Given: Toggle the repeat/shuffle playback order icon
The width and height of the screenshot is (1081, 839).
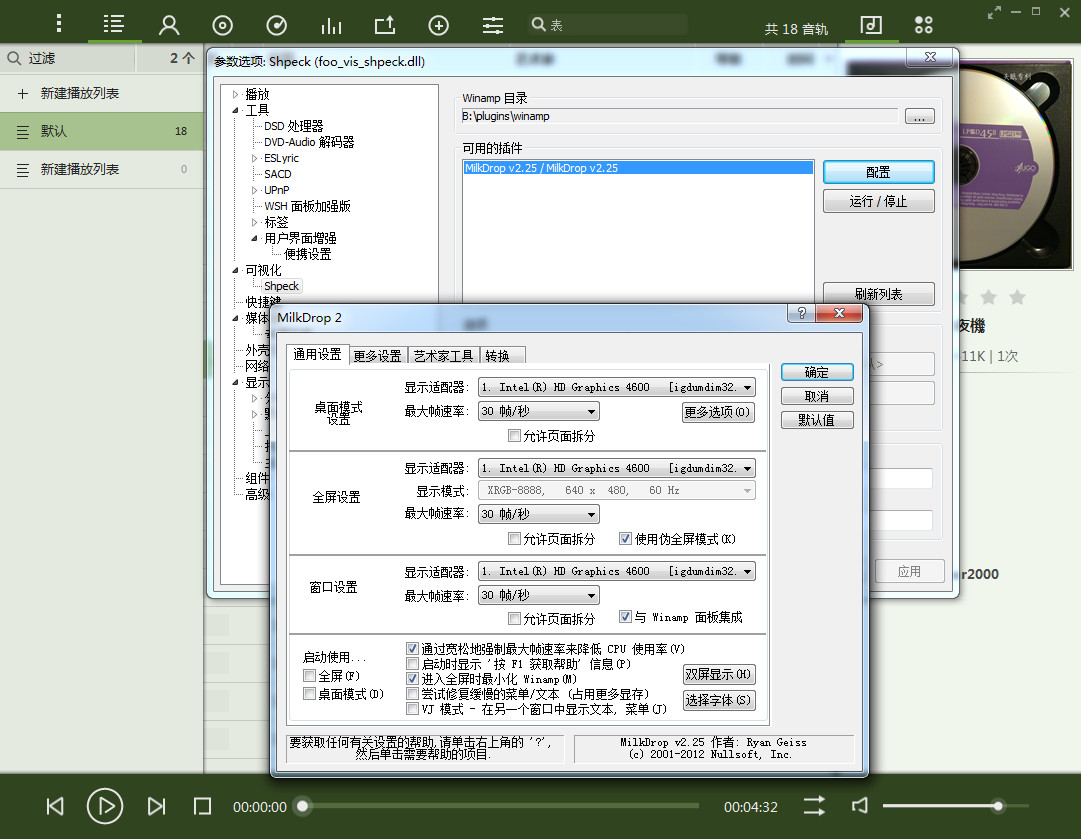Looking at the screenshot, I should pos(814,806).
